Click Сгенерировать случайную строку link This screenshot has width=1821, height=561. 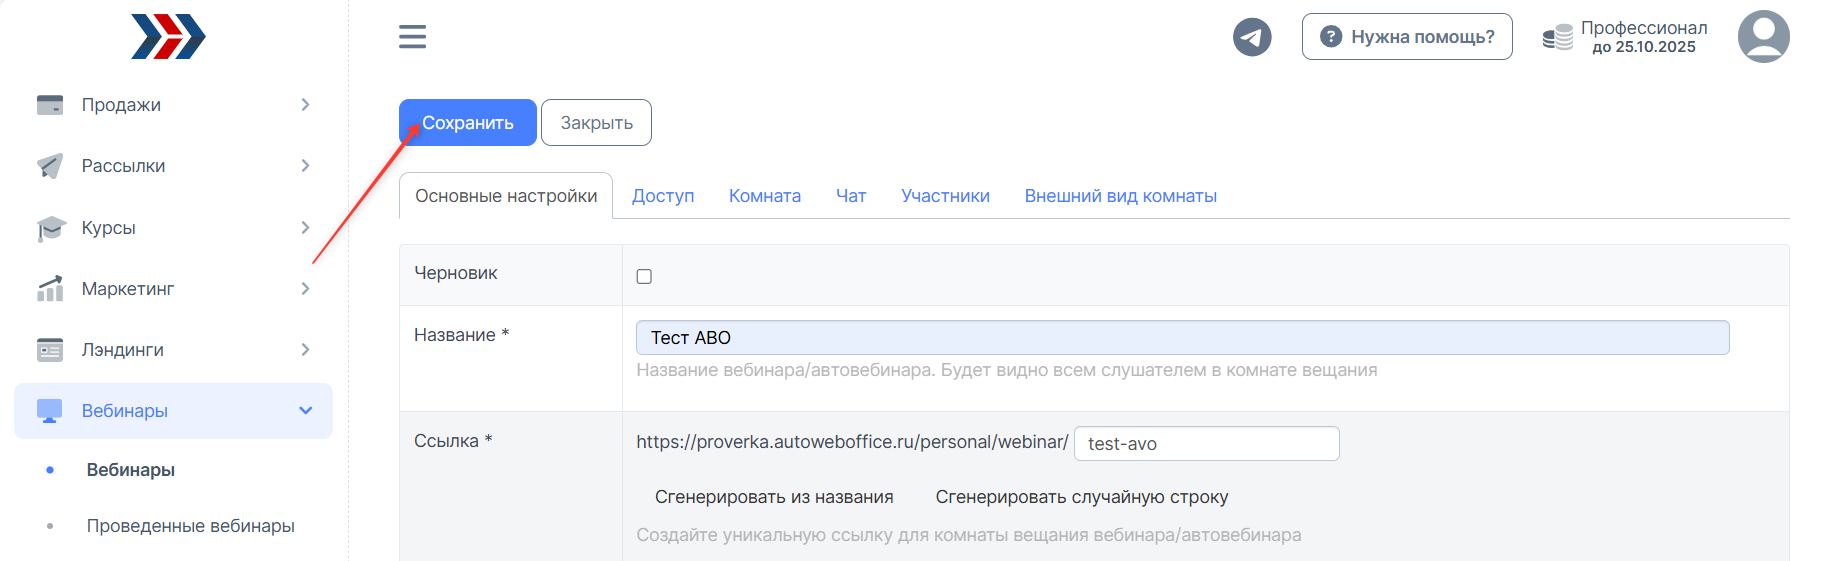pos(1081,497)
